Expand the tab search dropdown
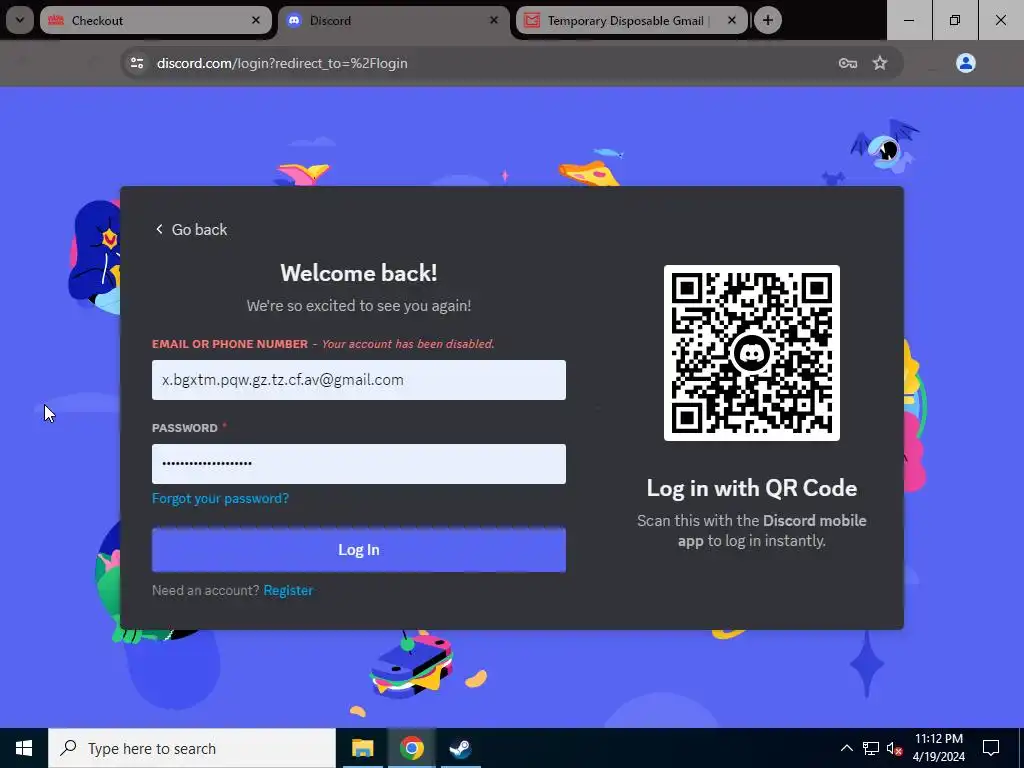1024x768 pixels. (x=20, y=20)
